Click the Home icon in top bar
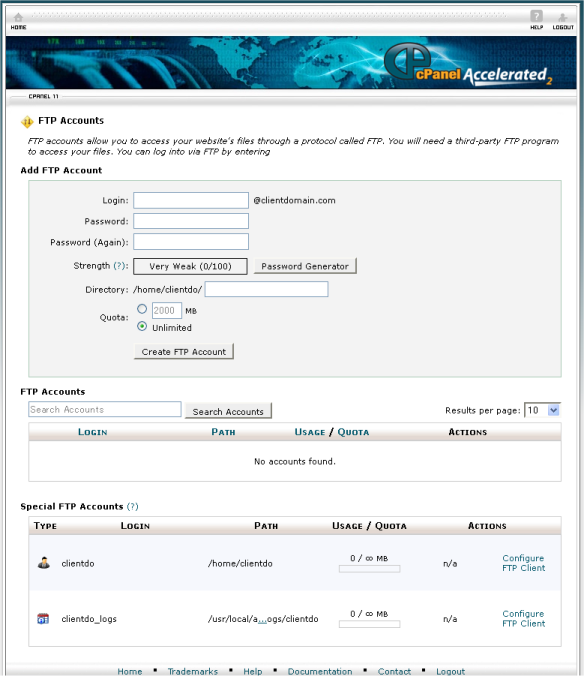The image size is (584, 676). click(18, 18)
